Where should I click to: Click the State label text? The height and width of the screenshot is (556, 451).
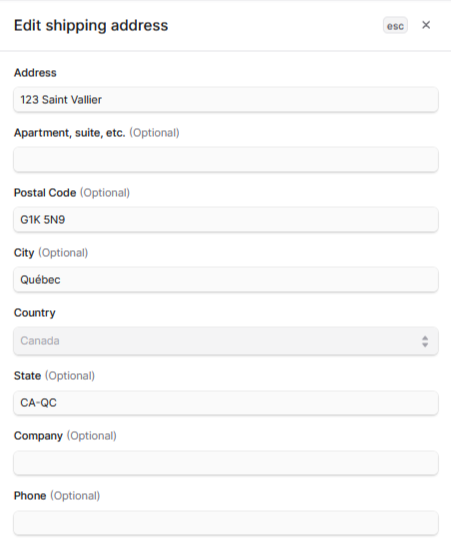[x=27, y=376]
